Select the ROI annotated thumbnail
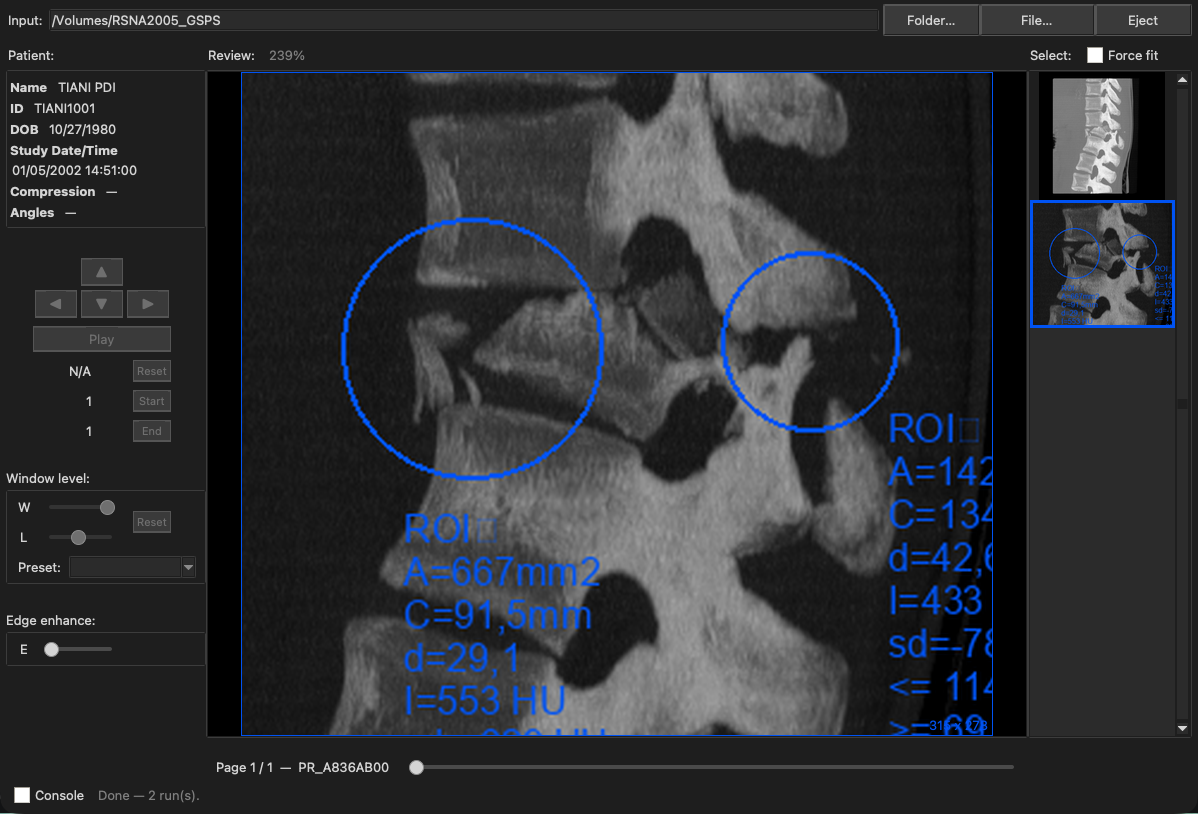 [1102, 264]
